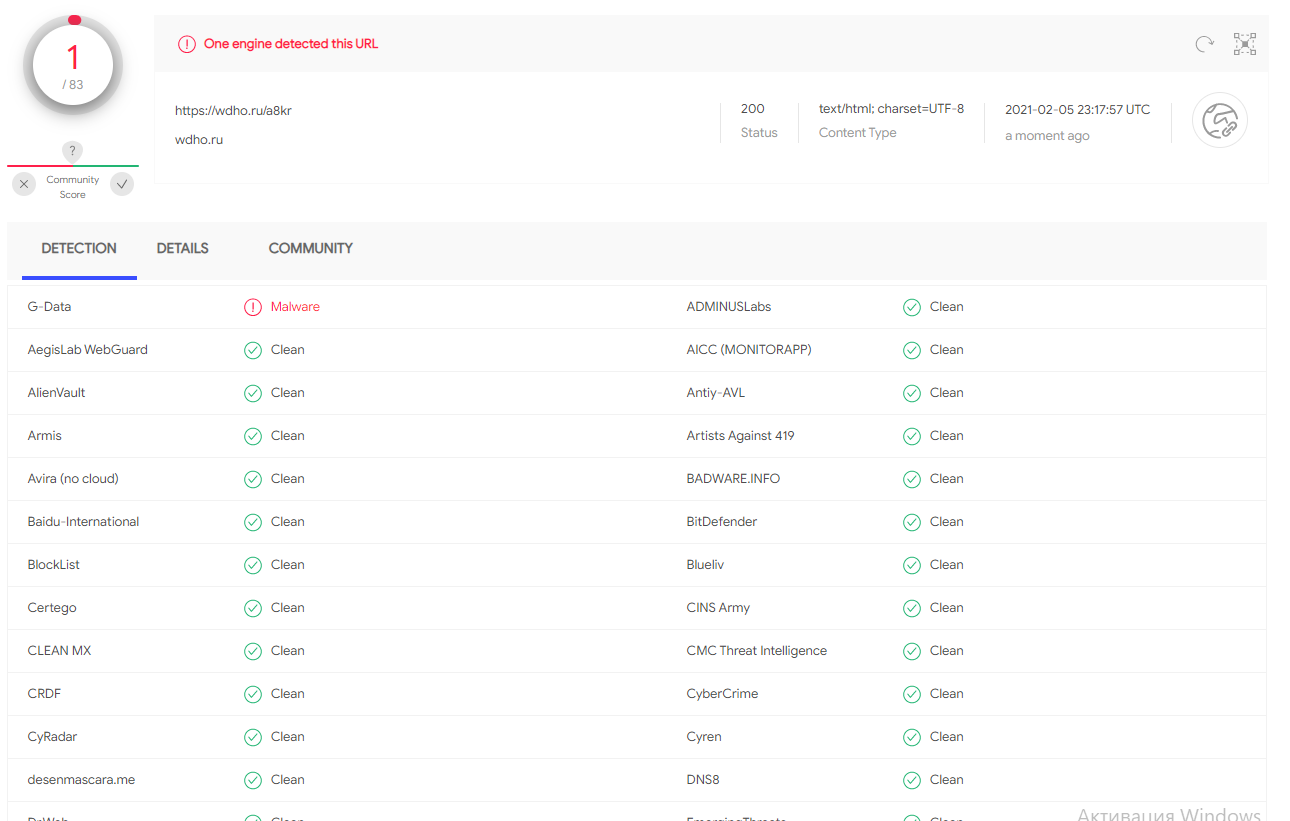Open the COMMUNITY tab

(311, 248)
